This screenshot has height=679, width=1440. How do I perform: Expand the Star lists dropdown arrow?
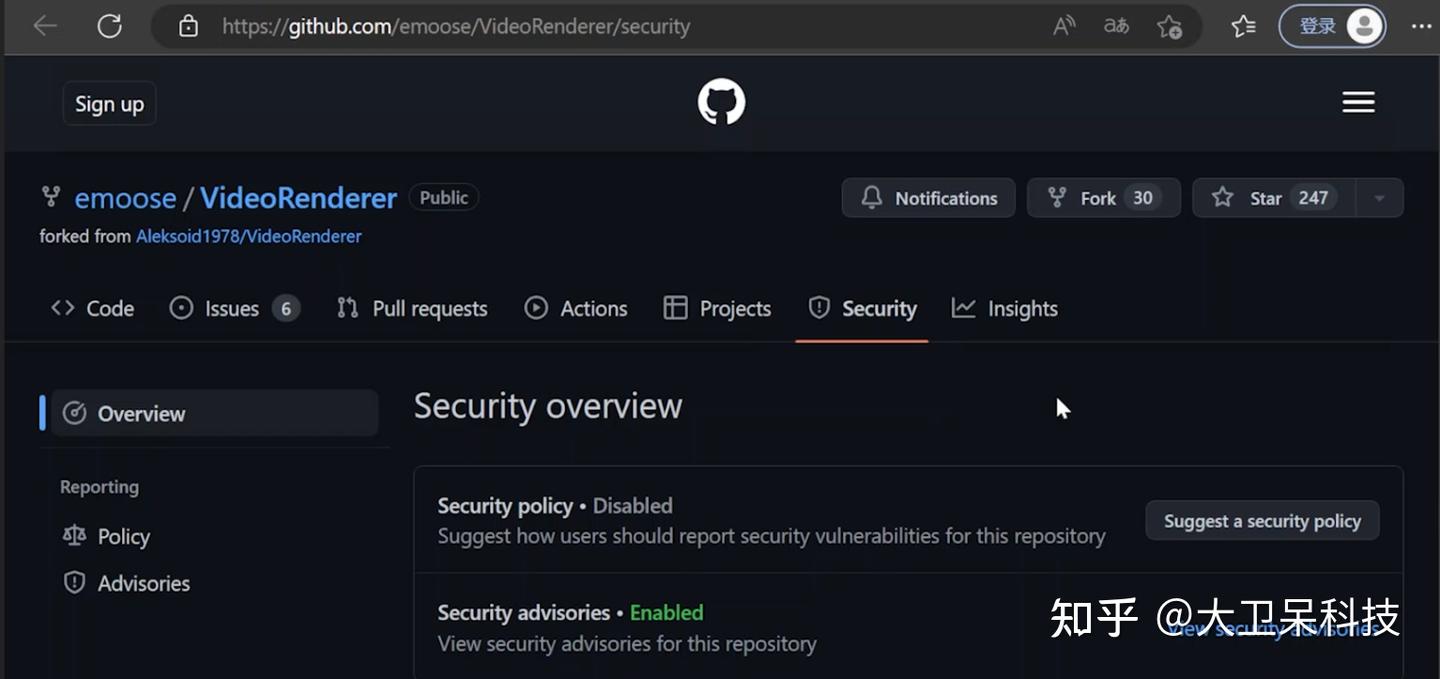(1379, 198)
